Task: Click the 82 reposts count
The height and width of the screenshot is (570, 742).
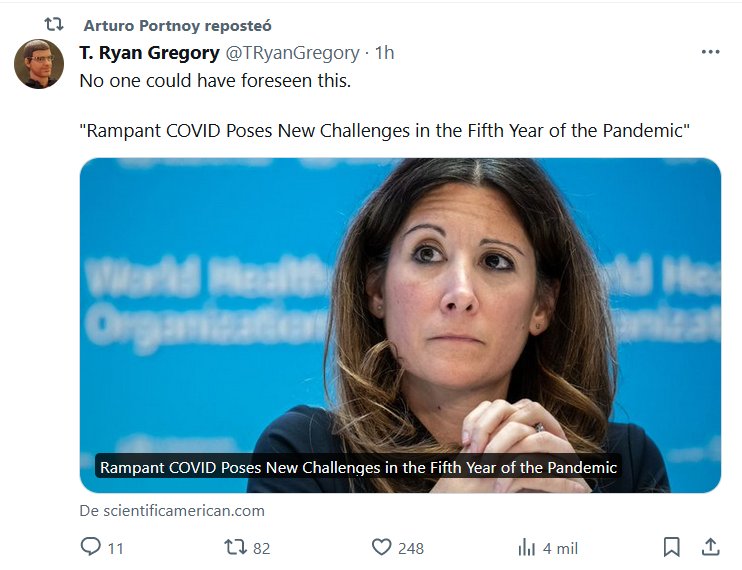Action: click(262, 548)
